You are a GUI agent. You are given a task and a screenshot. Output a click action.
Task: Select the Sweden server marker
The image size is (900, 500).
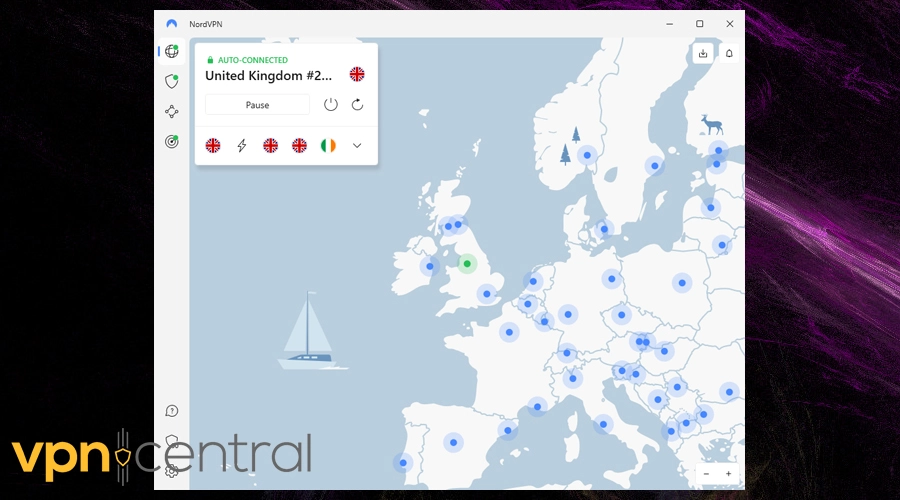pos(654,166)
